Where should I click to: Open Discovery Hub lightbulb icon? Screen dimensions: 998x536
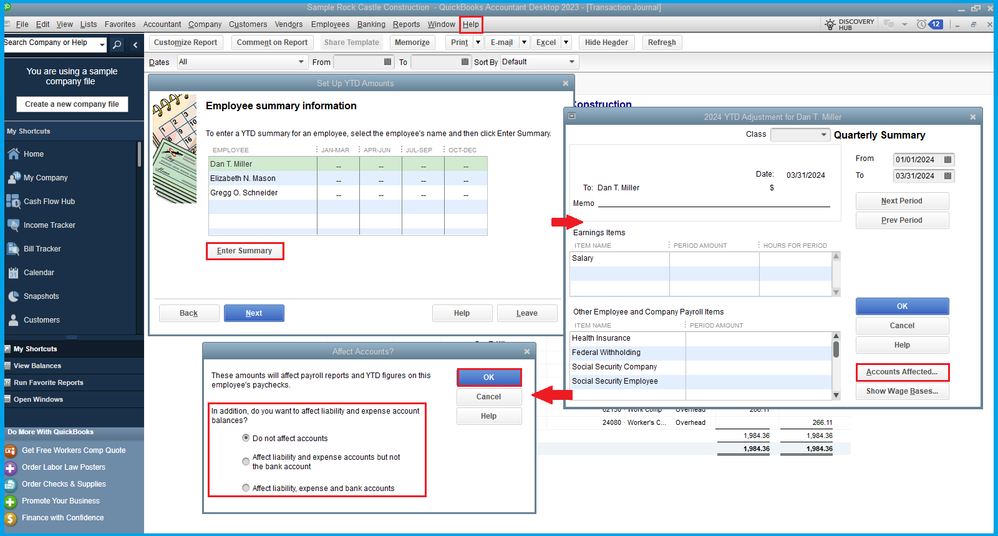830,24
